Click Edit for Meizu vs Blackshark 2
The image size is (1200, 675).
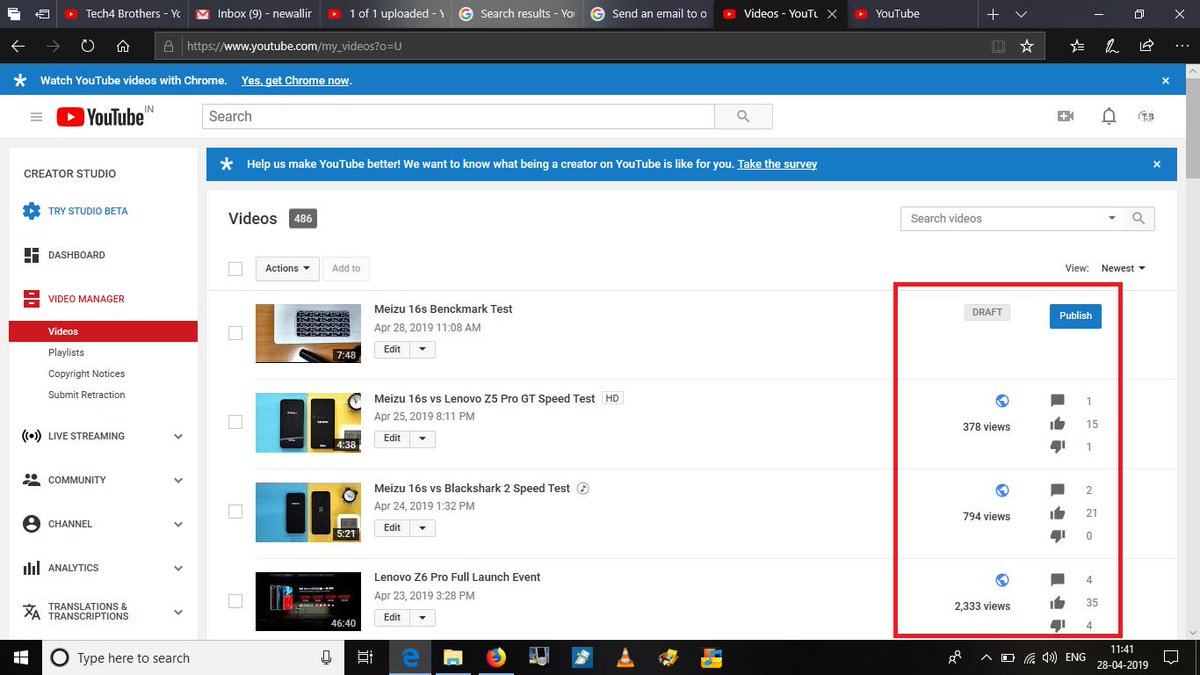(x=392, y=528)
